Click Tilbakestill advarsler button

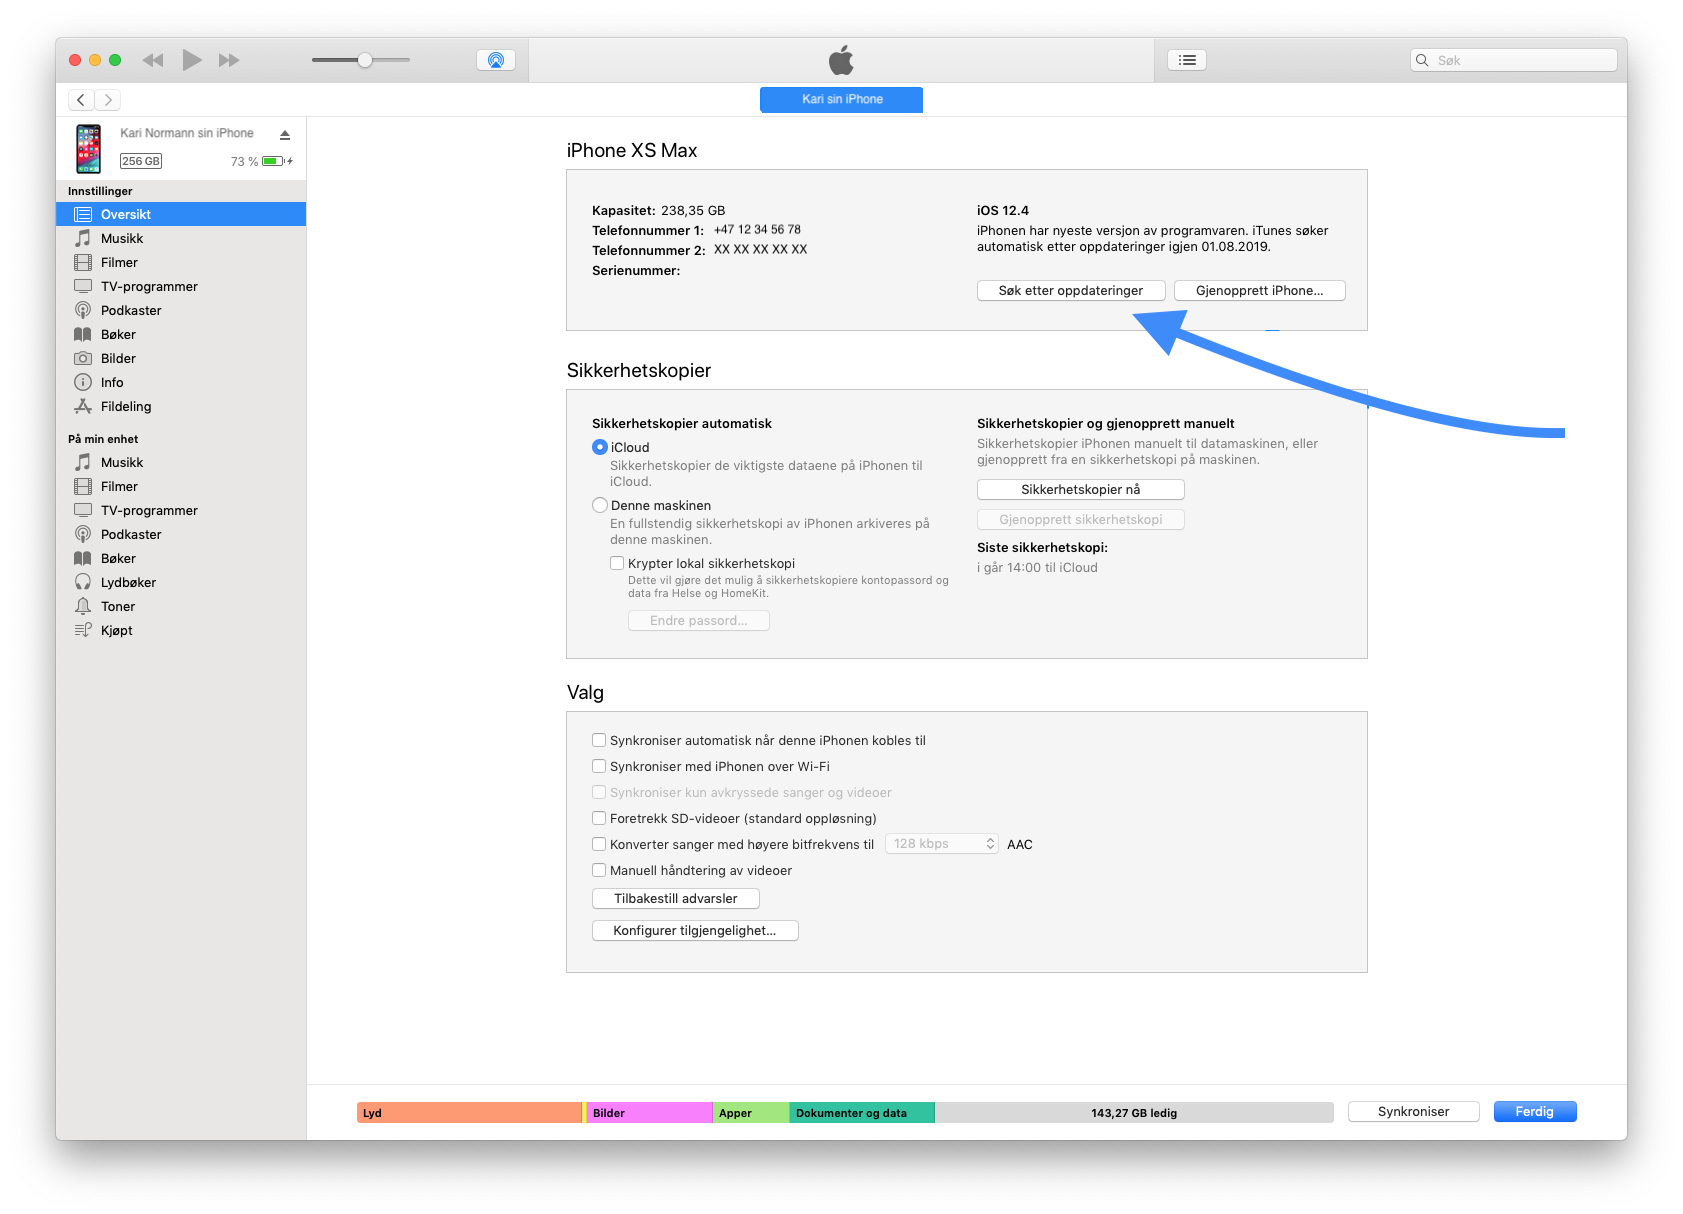[676, 898]
